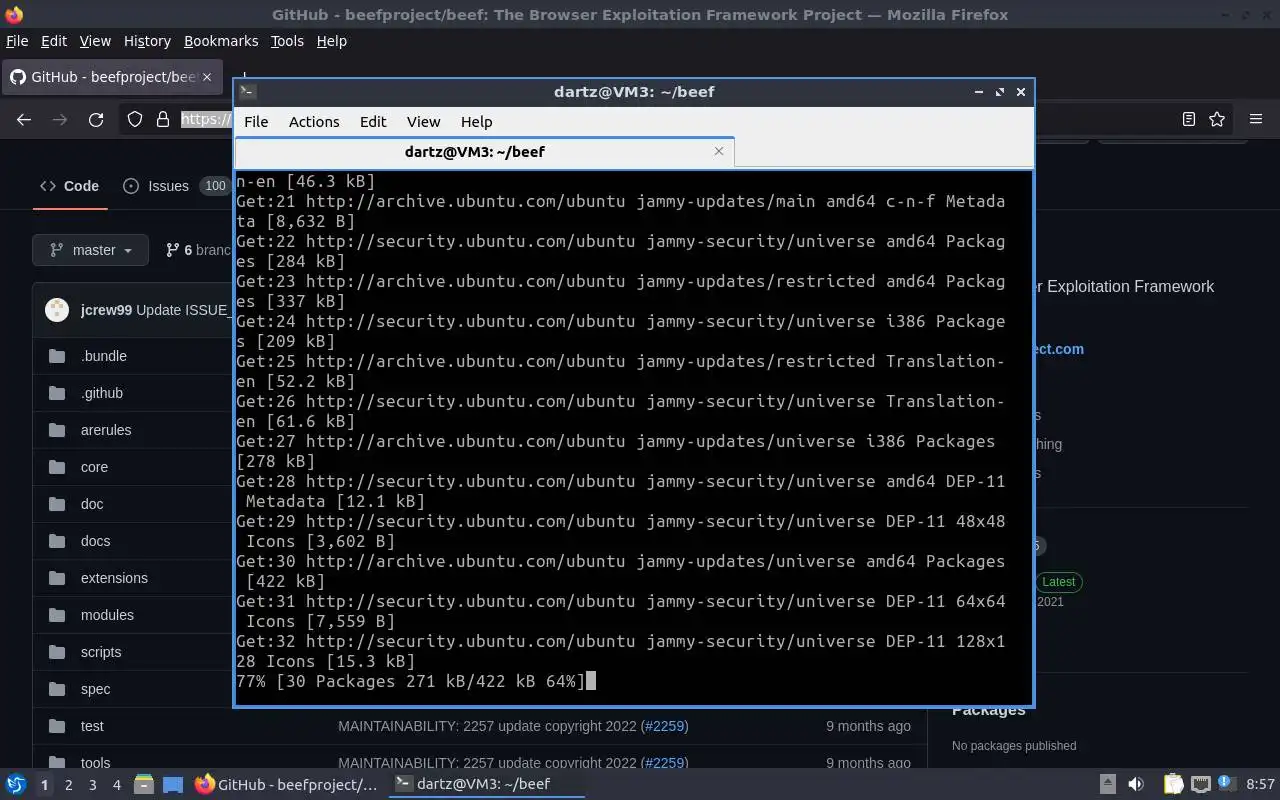This screenshot has width=1280, height=800.
Task: Toggle reader view in Firefox
Action: (1188, 119)
